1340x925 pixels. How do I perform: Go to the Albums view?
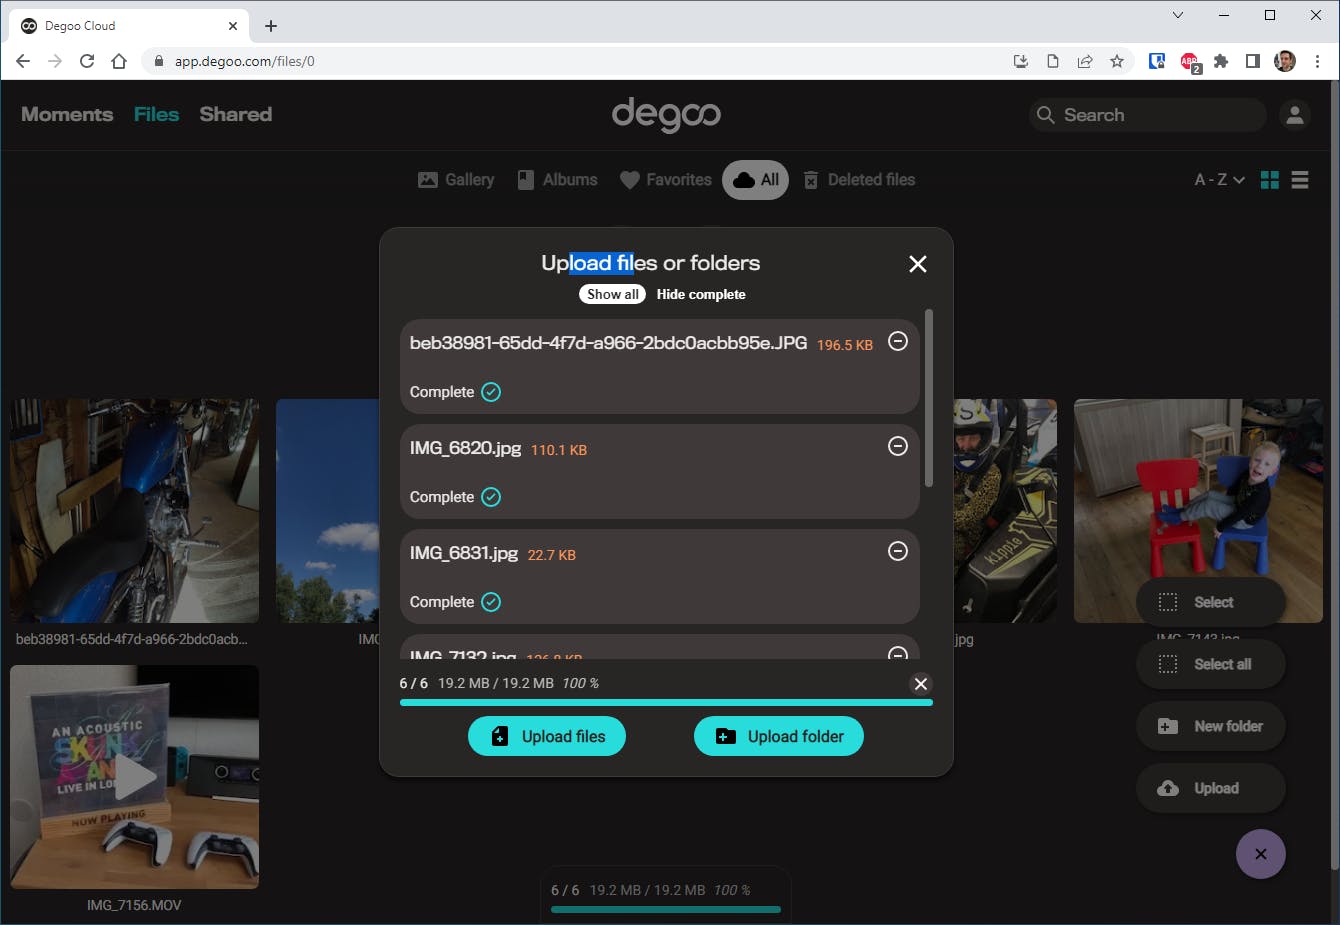coord(557,180)
